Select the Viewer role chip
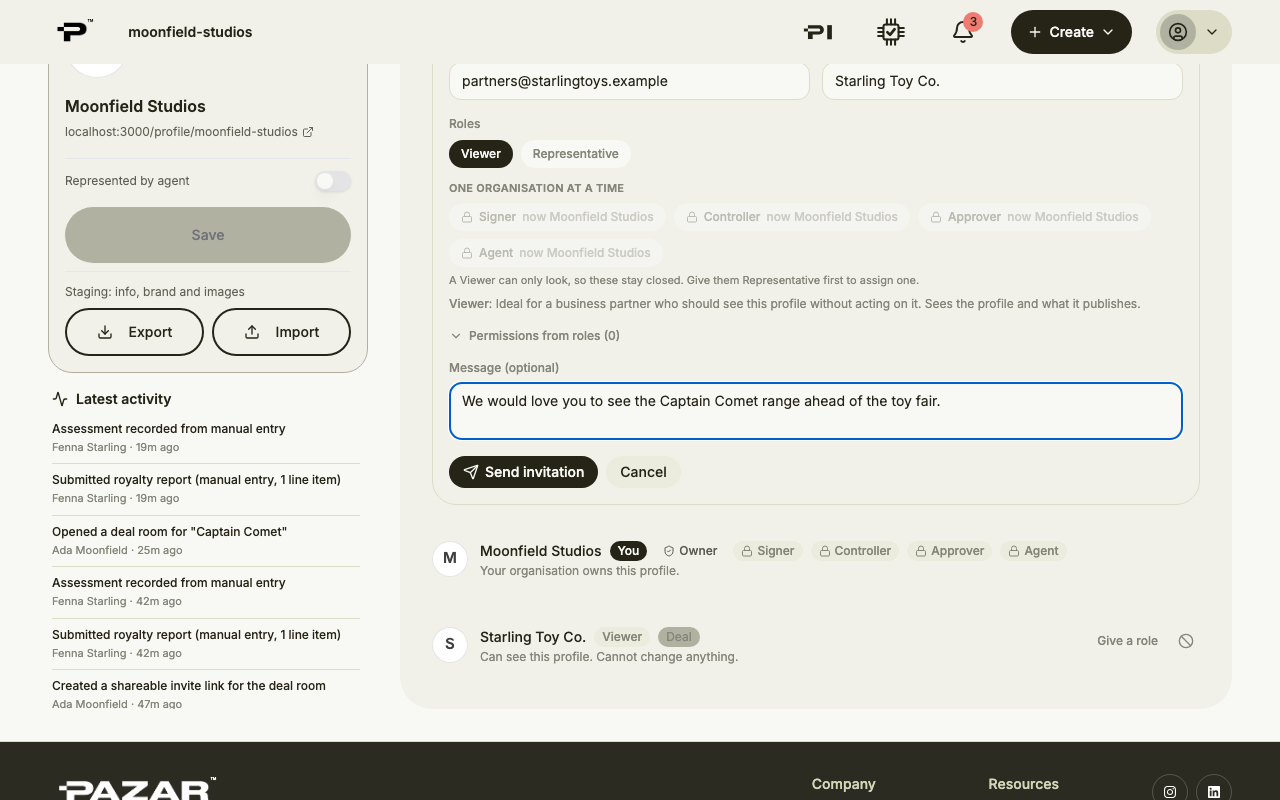Viewport: 1280px width, 800px height. click(x=481, y=154)
